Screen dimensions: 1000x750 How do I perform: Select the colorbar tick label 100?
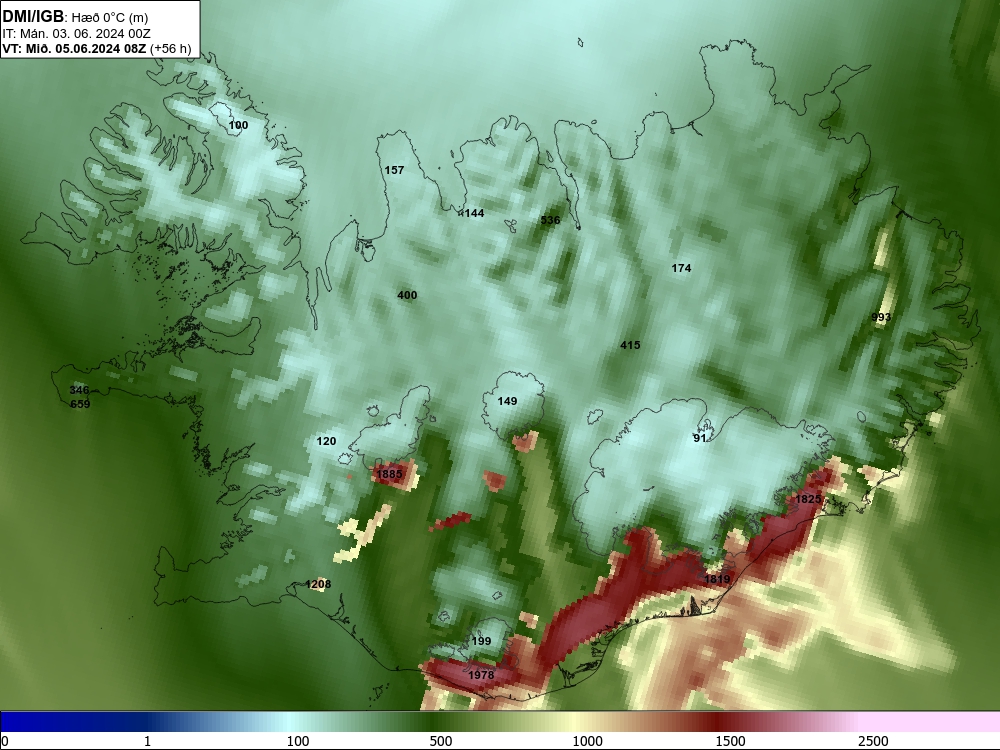(298, 741)
